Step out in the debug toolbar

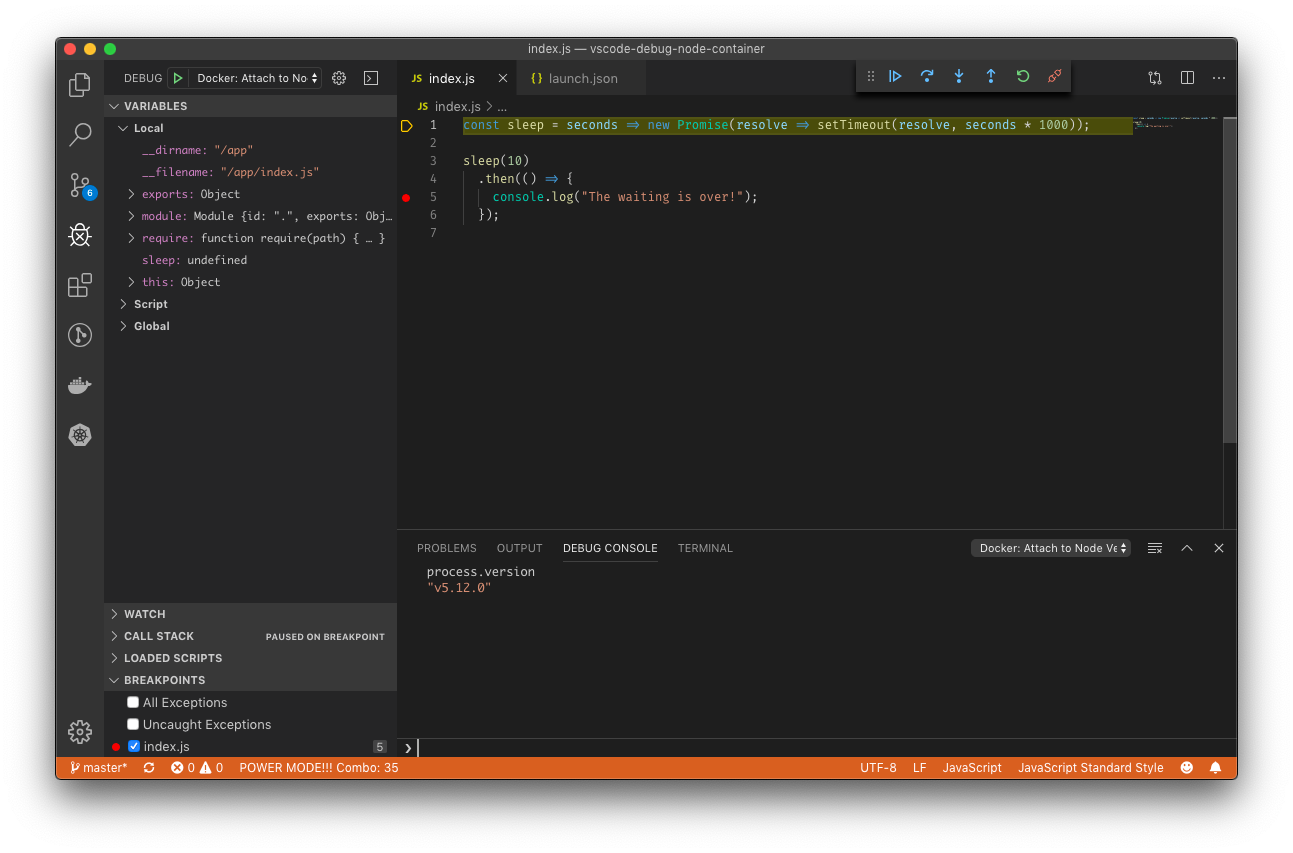pos(991,76)
